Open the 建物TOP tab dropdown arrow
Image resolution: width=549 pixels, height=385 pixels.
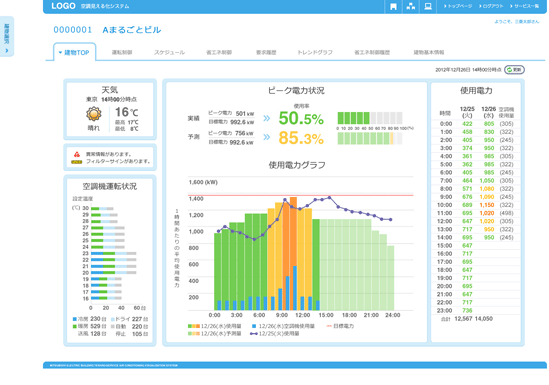60,52
